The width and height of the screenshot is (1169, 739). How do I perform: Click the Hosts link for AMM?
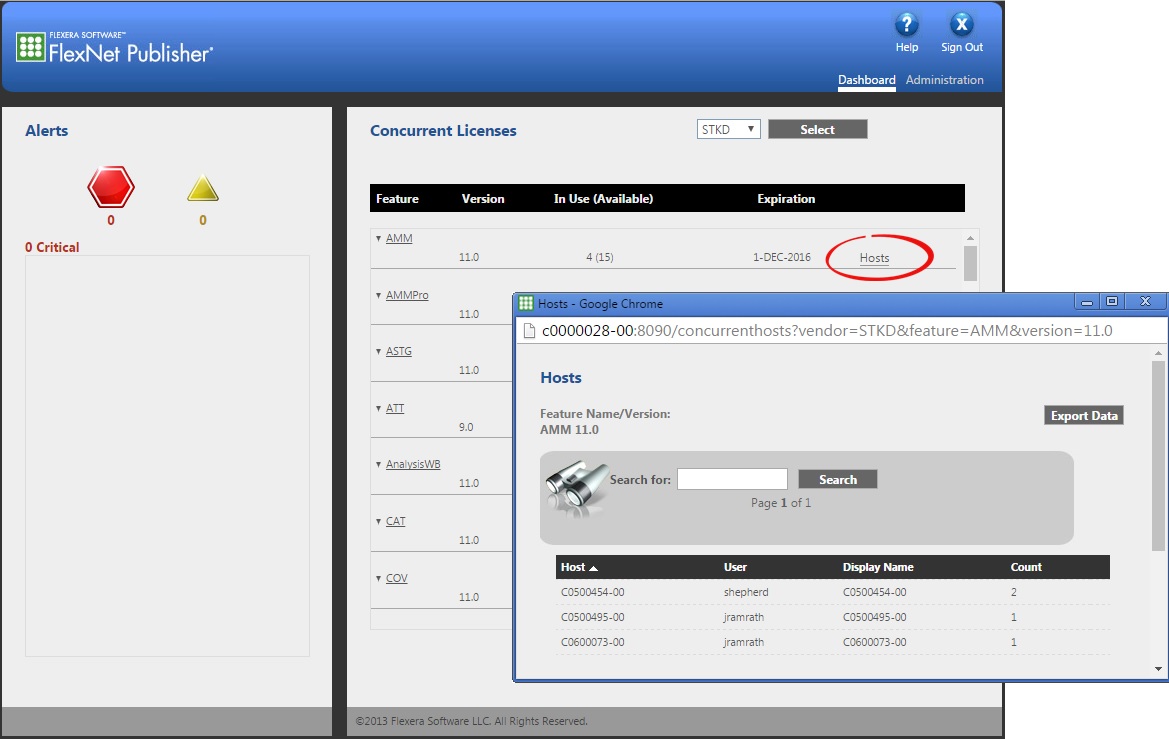coord(875,258)
